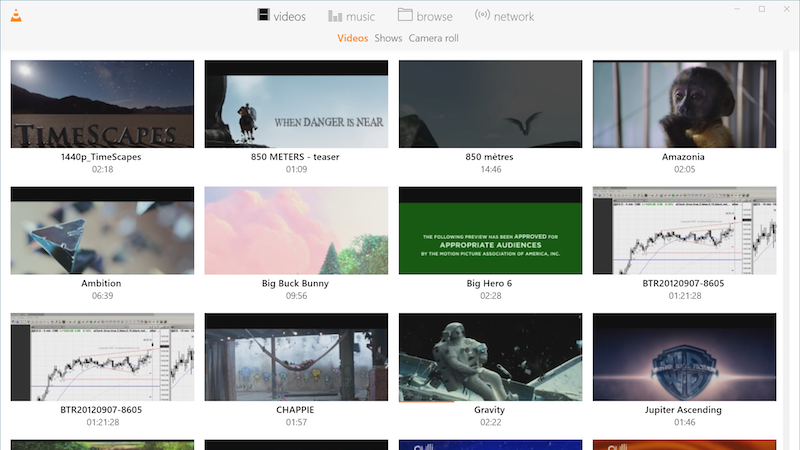
Task: Click the 02:05 duration under Amazonia
Action: click(685, 169)
